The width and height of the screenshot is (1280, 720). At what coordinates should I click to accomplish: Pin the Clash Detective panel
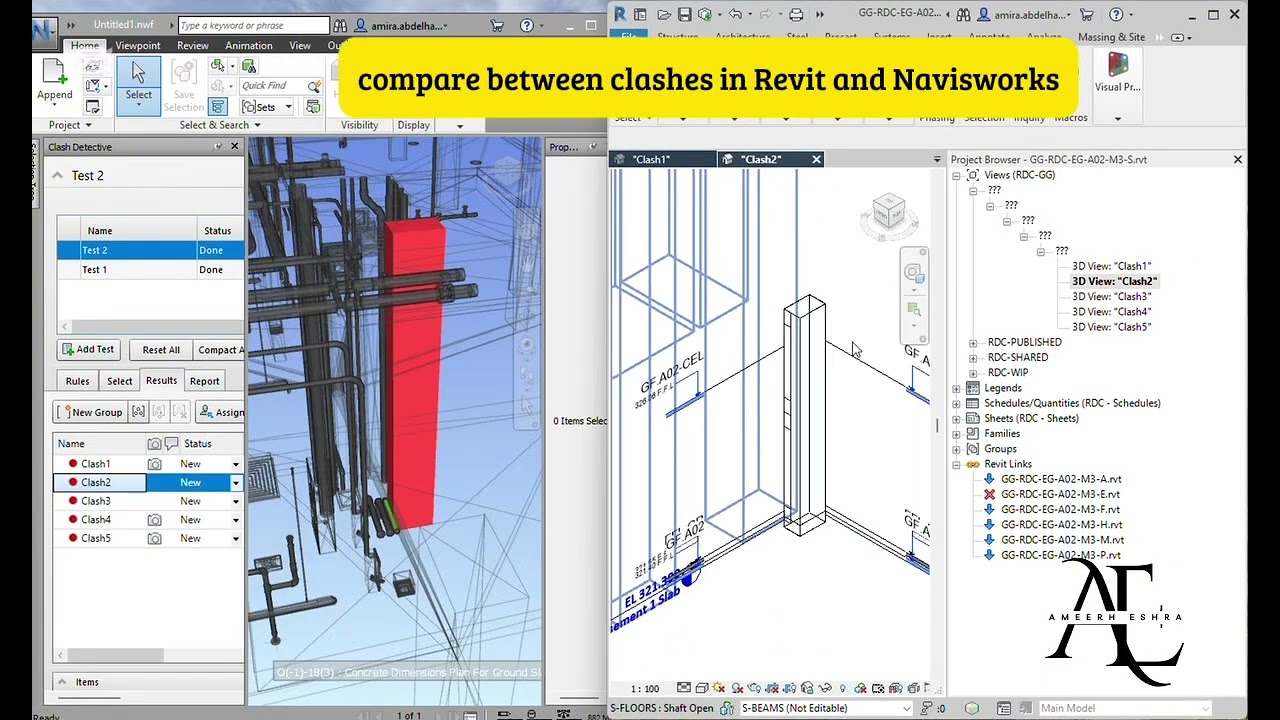(218, 147)
